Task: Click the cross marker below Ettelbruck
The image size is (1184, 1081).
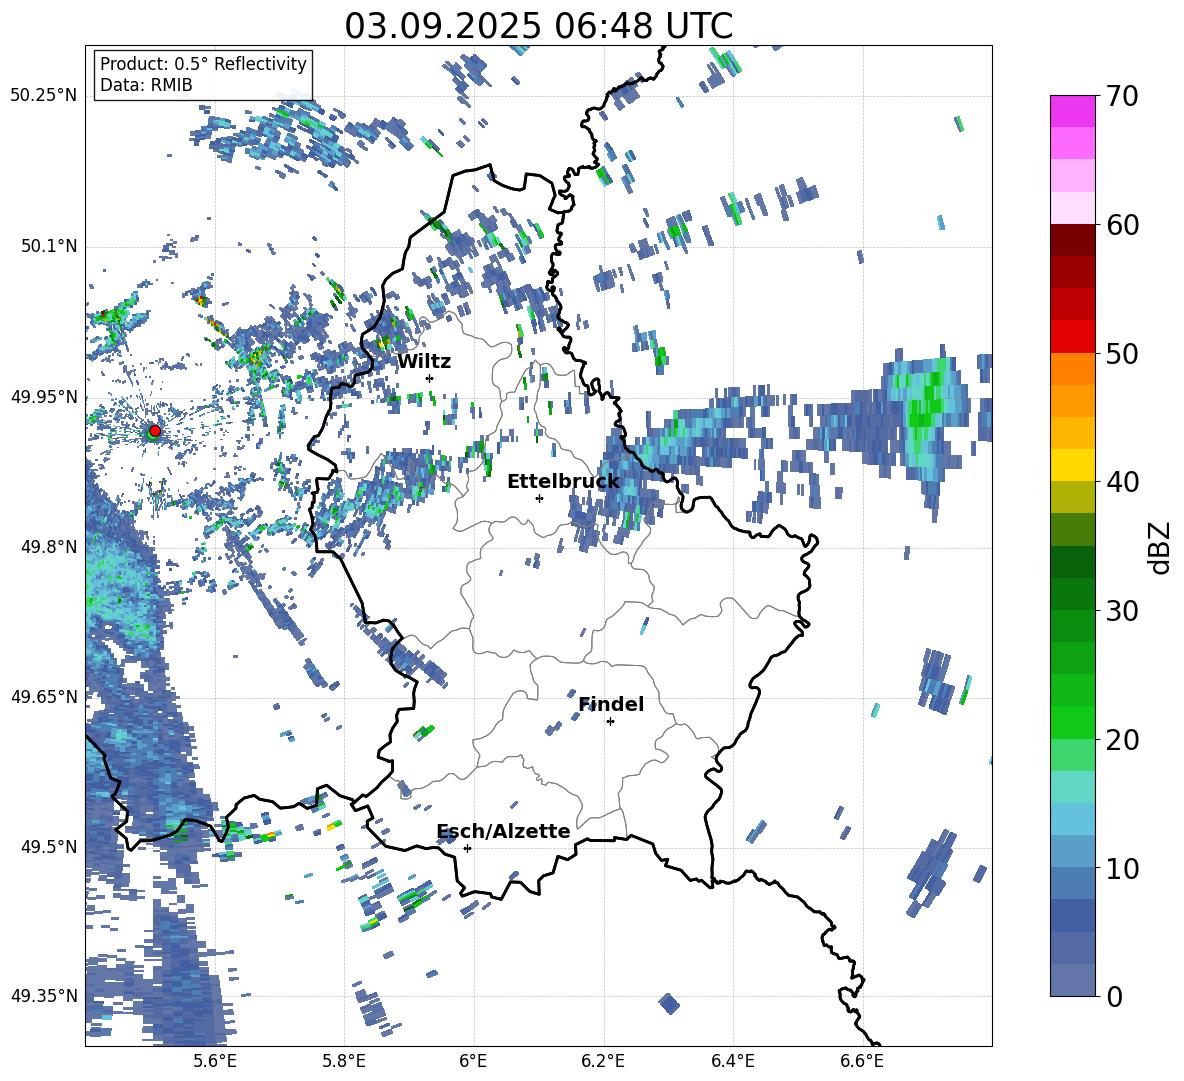Action: click(x=539, y=498)
